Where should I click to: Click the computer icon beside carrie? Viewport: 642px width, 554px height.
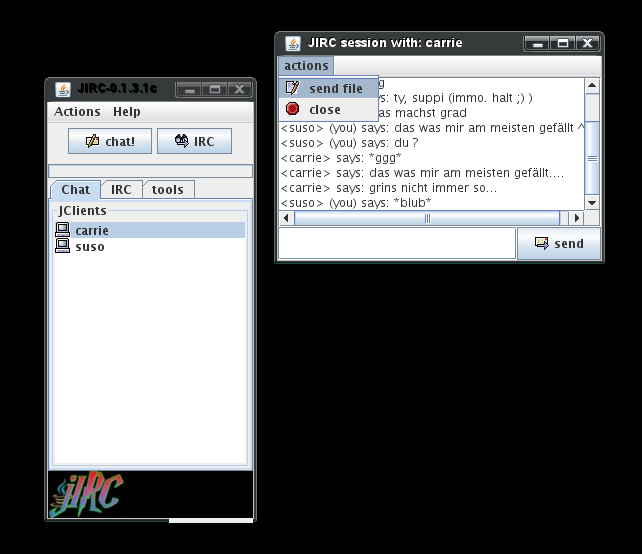(63, 230)
